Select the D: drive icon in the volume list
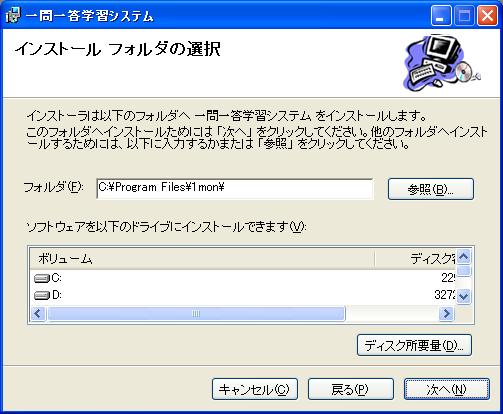This screenshot has width=503, height=414. pyautogui.click(x=42, y=295)
